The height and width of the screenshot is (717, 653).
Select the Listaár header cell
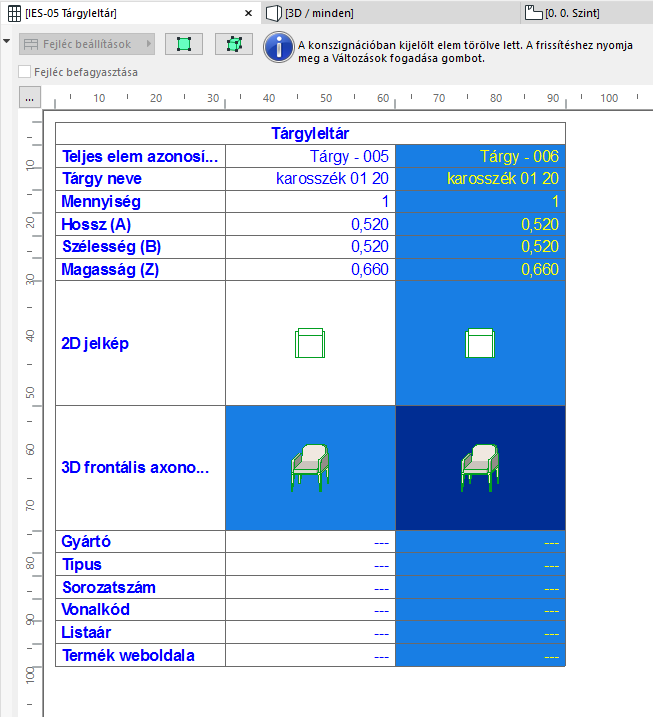140,632
